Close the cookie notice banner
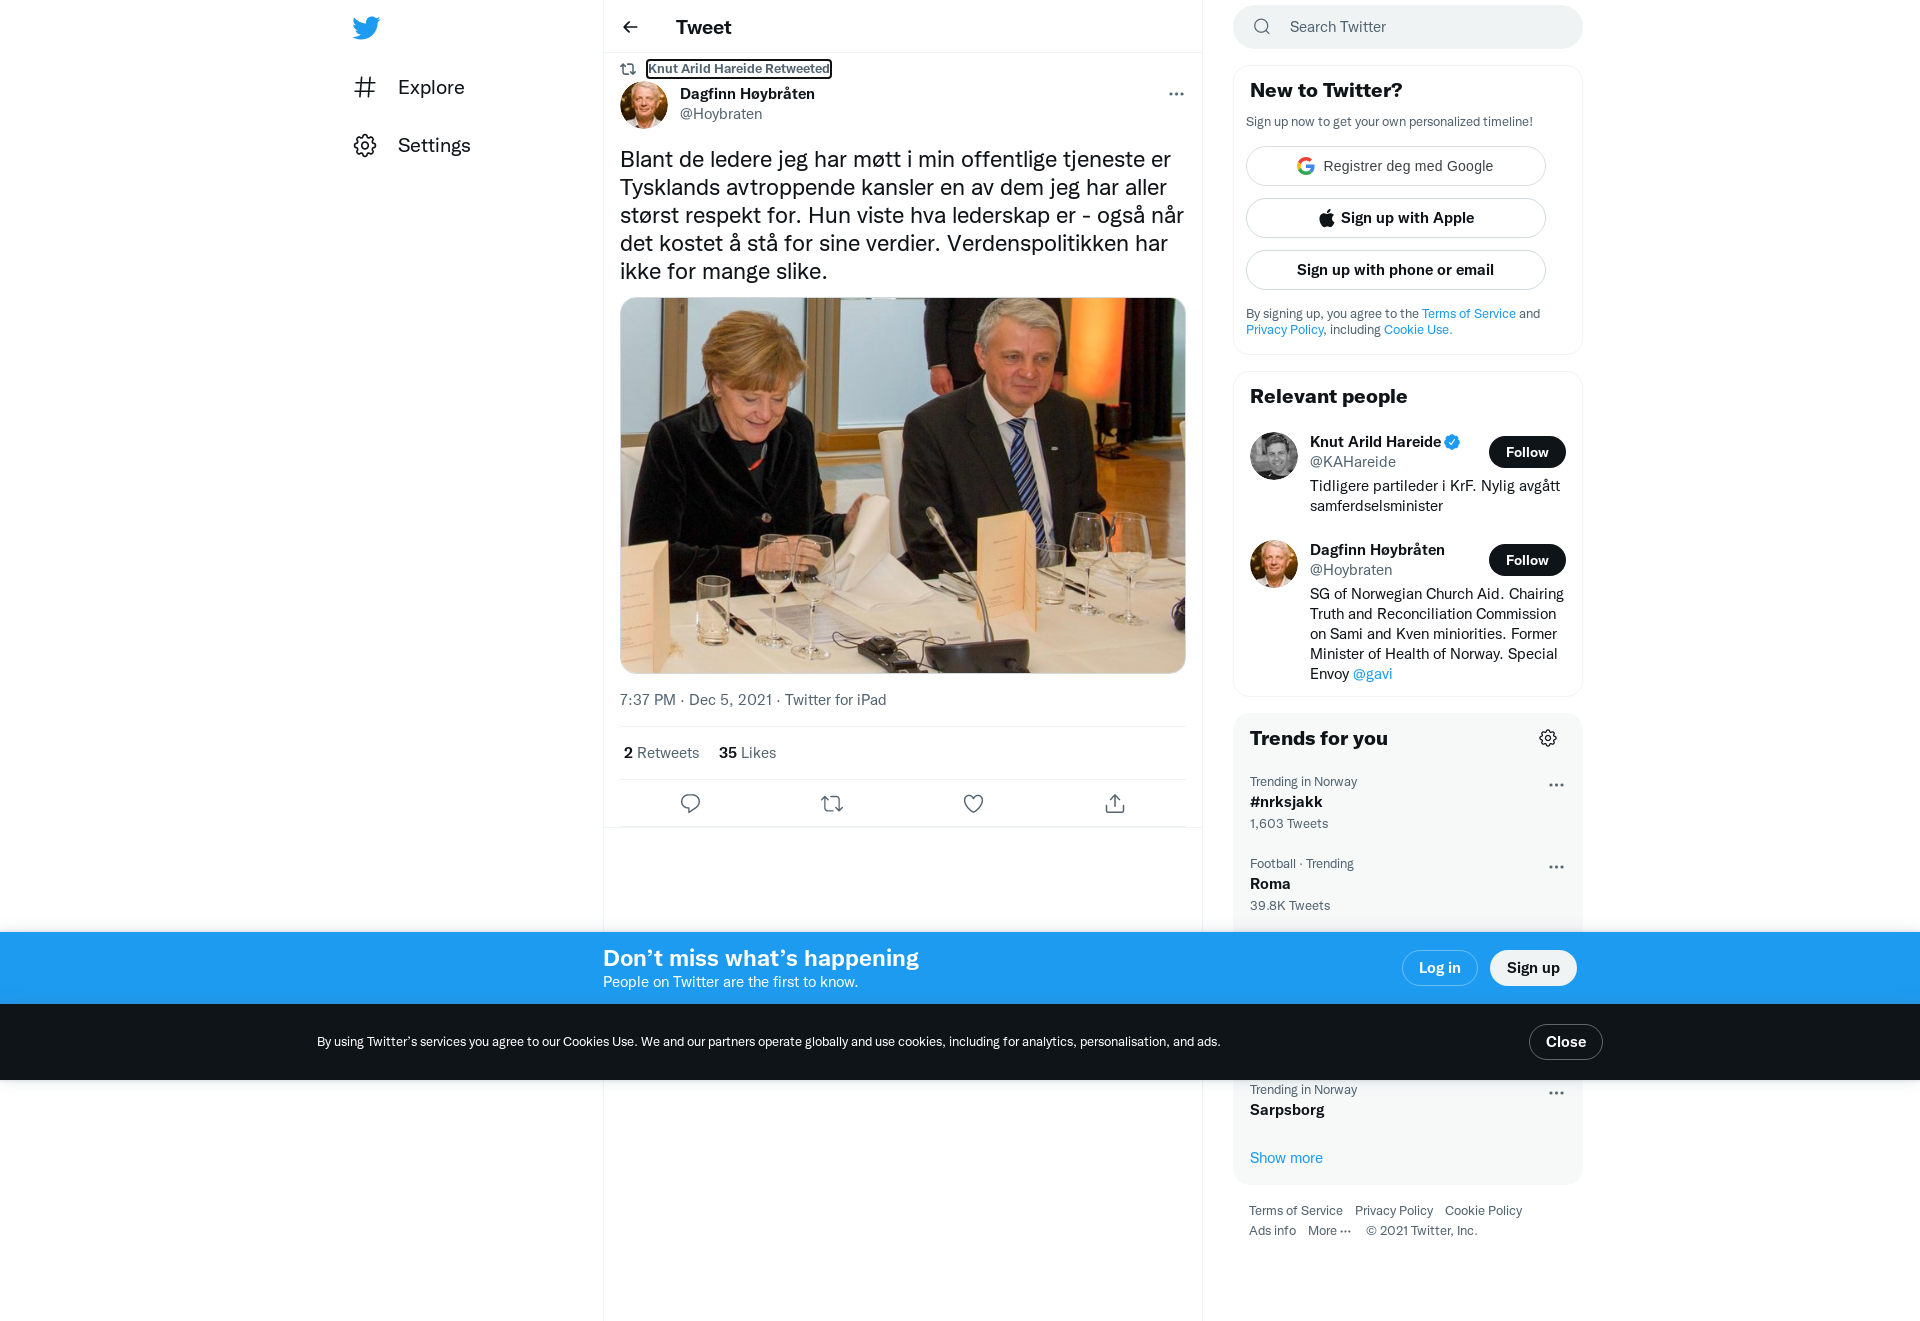Viewport: 1920px width, 1321px height. tap(1566, 1042)
